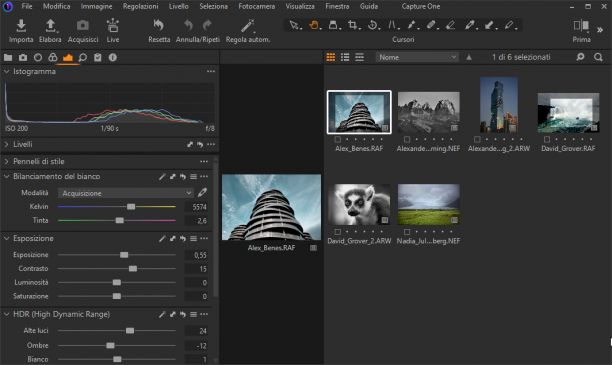Toggle checkbox under Alexande...g_2.ARW thumbnail

pos(477,139)
